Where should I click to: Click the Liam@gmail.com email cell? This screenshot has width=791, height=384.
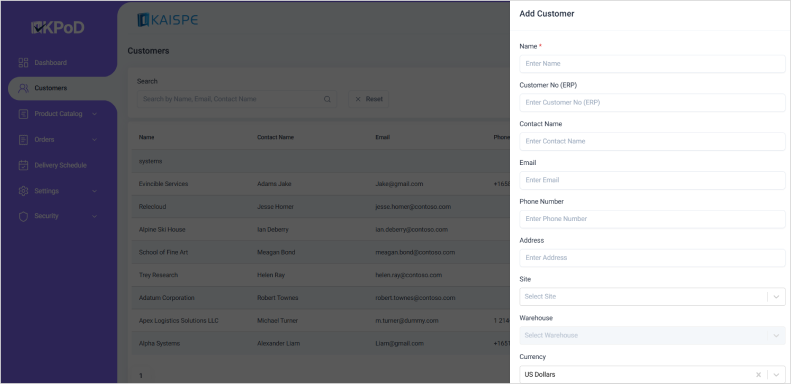[400, 343]
